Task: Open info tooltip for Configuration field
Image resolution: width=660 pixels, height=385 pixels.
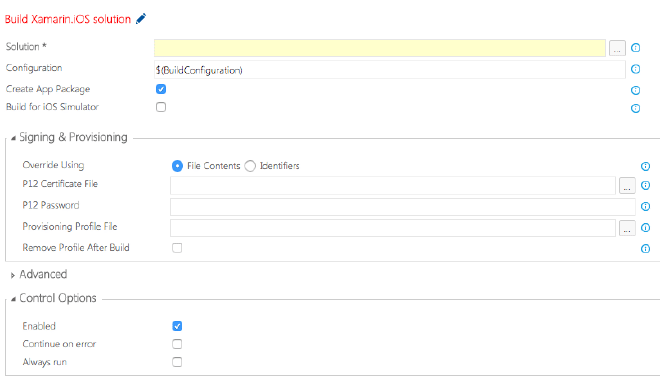Action: 636,69
